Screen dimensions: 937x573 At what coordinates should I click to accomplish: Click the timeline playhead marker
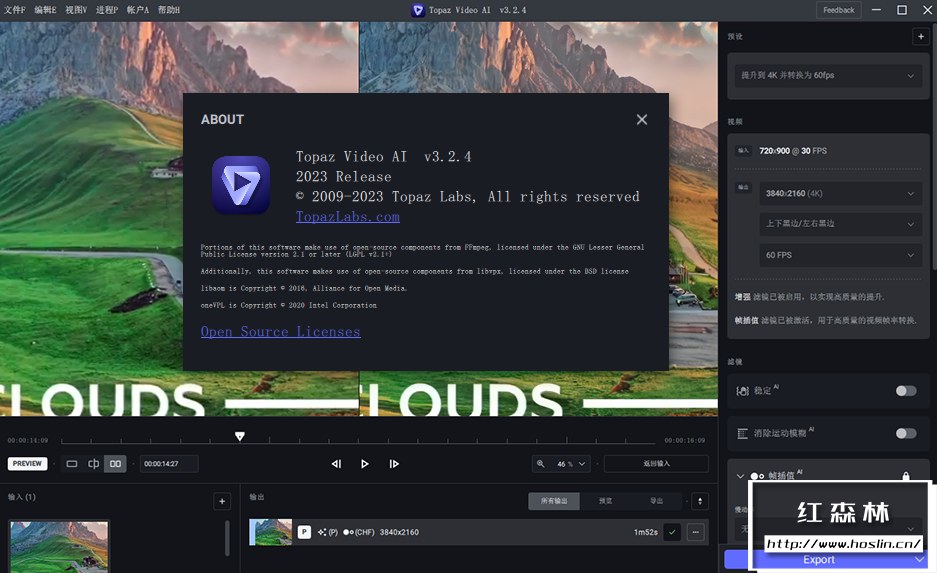(x=240, y=436)
